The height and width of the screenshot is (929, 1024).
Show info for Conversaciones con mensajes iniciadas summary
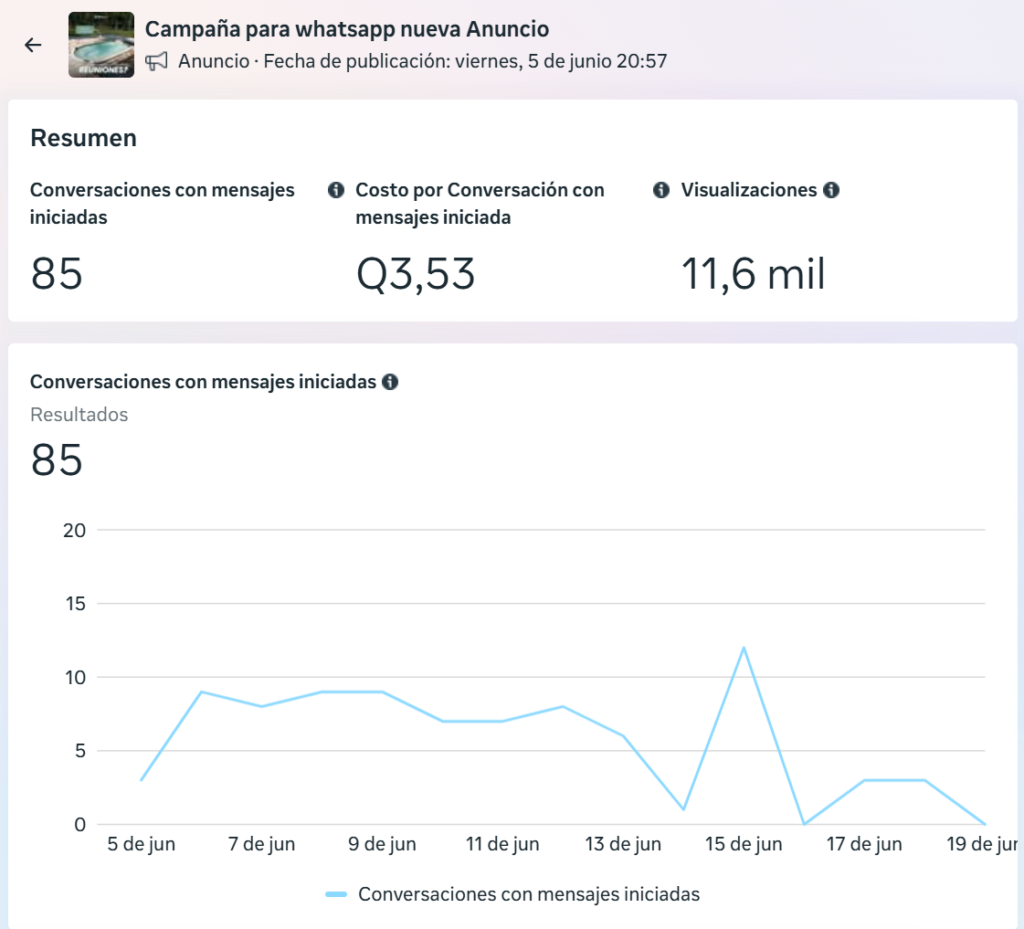coord(336,190)
